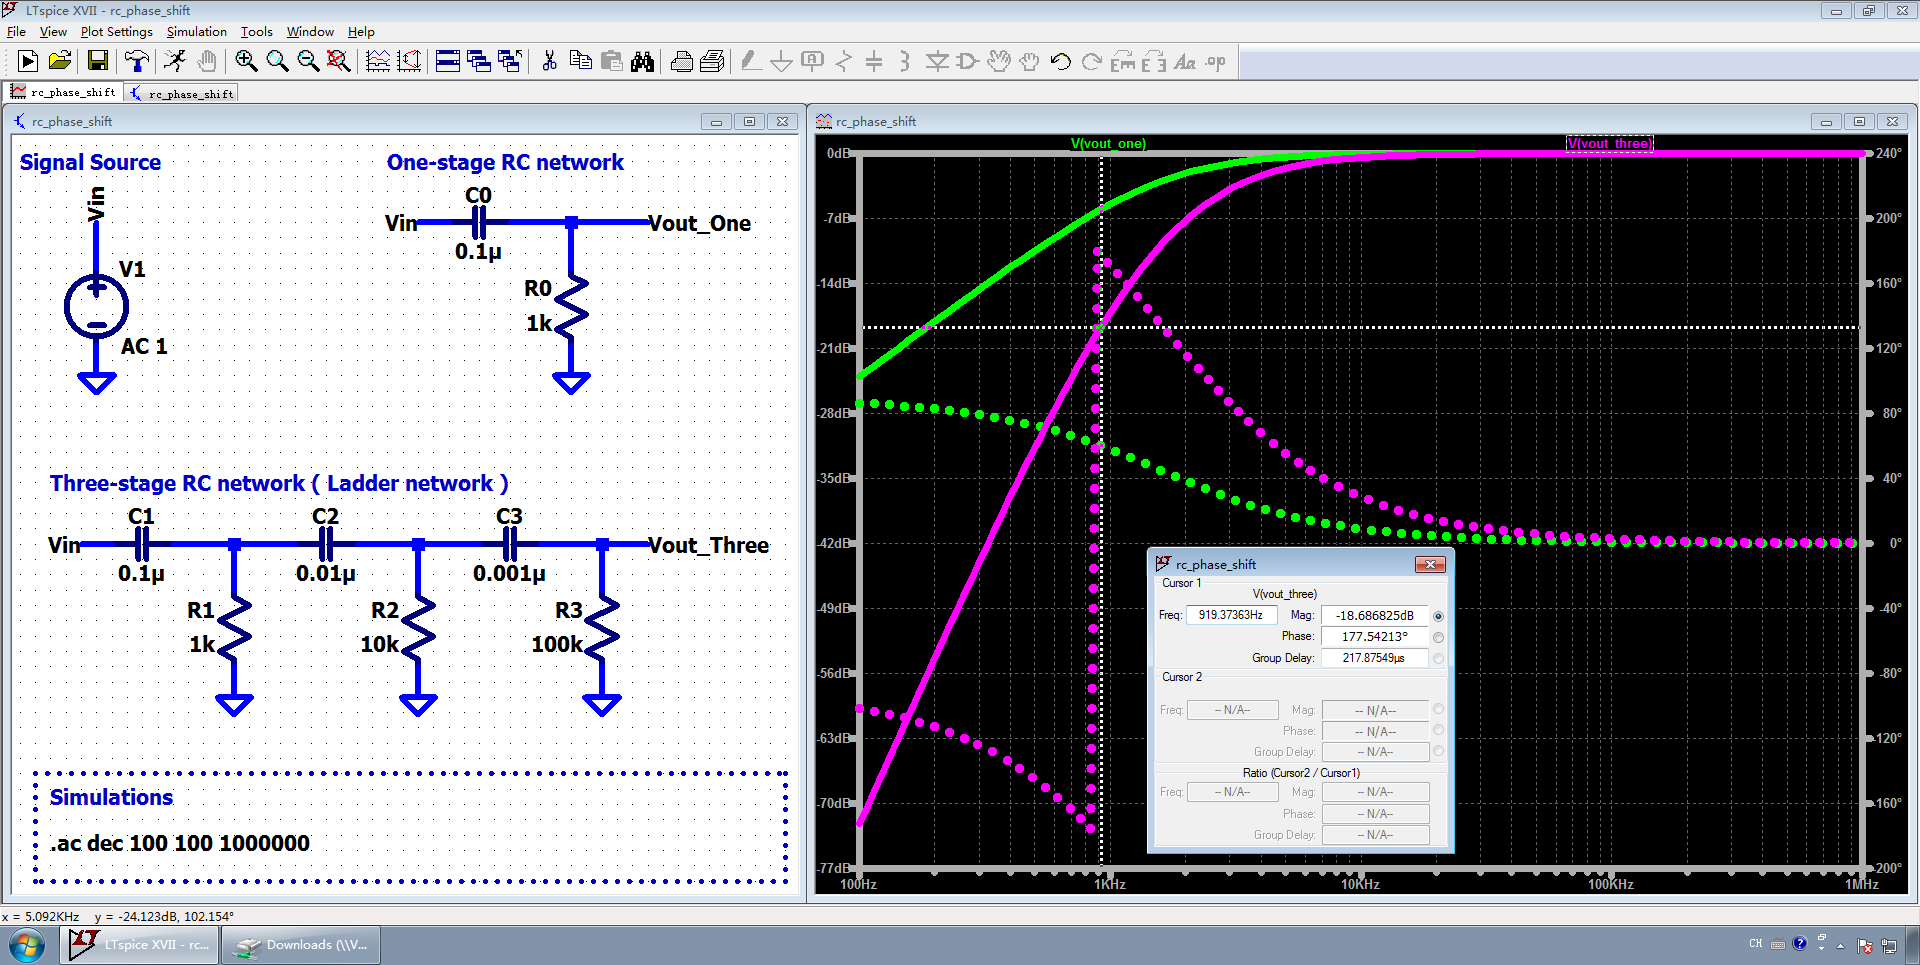This screenshot has height=965, width=1920.
Task: Click the Print icon in toolbar
Action: [681, 62]
